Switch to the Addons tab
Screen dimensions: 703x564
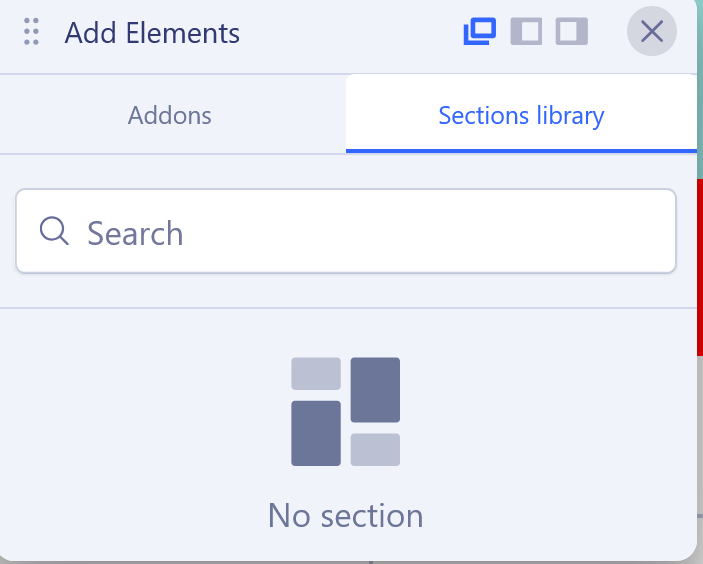(170, 115)
